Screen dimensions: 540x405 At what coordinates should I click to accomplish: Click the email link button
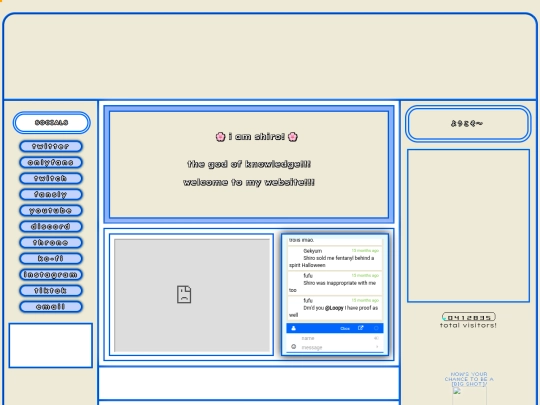coord(51,307)
